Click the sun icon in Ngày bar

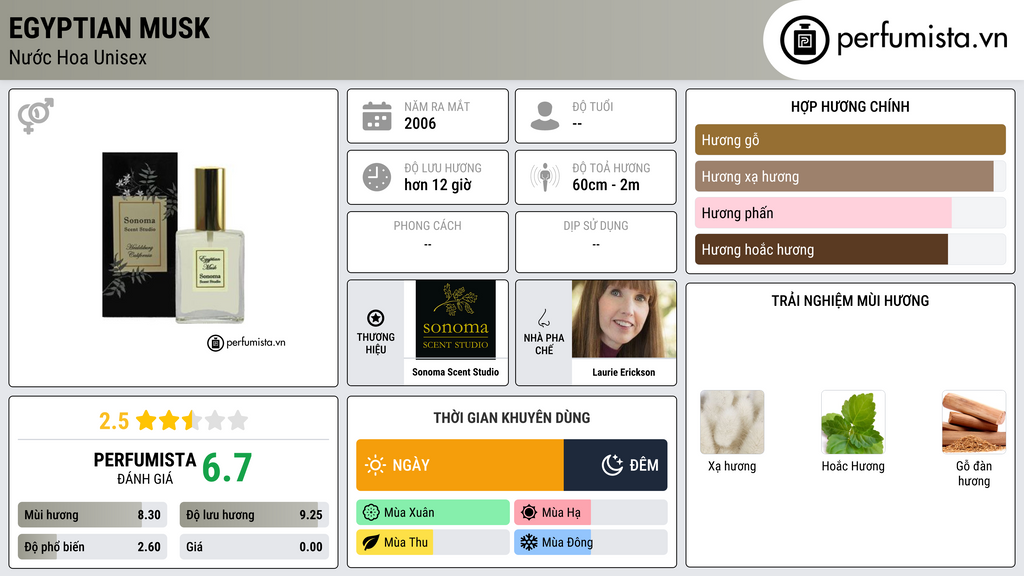click(x=375, y=465)
